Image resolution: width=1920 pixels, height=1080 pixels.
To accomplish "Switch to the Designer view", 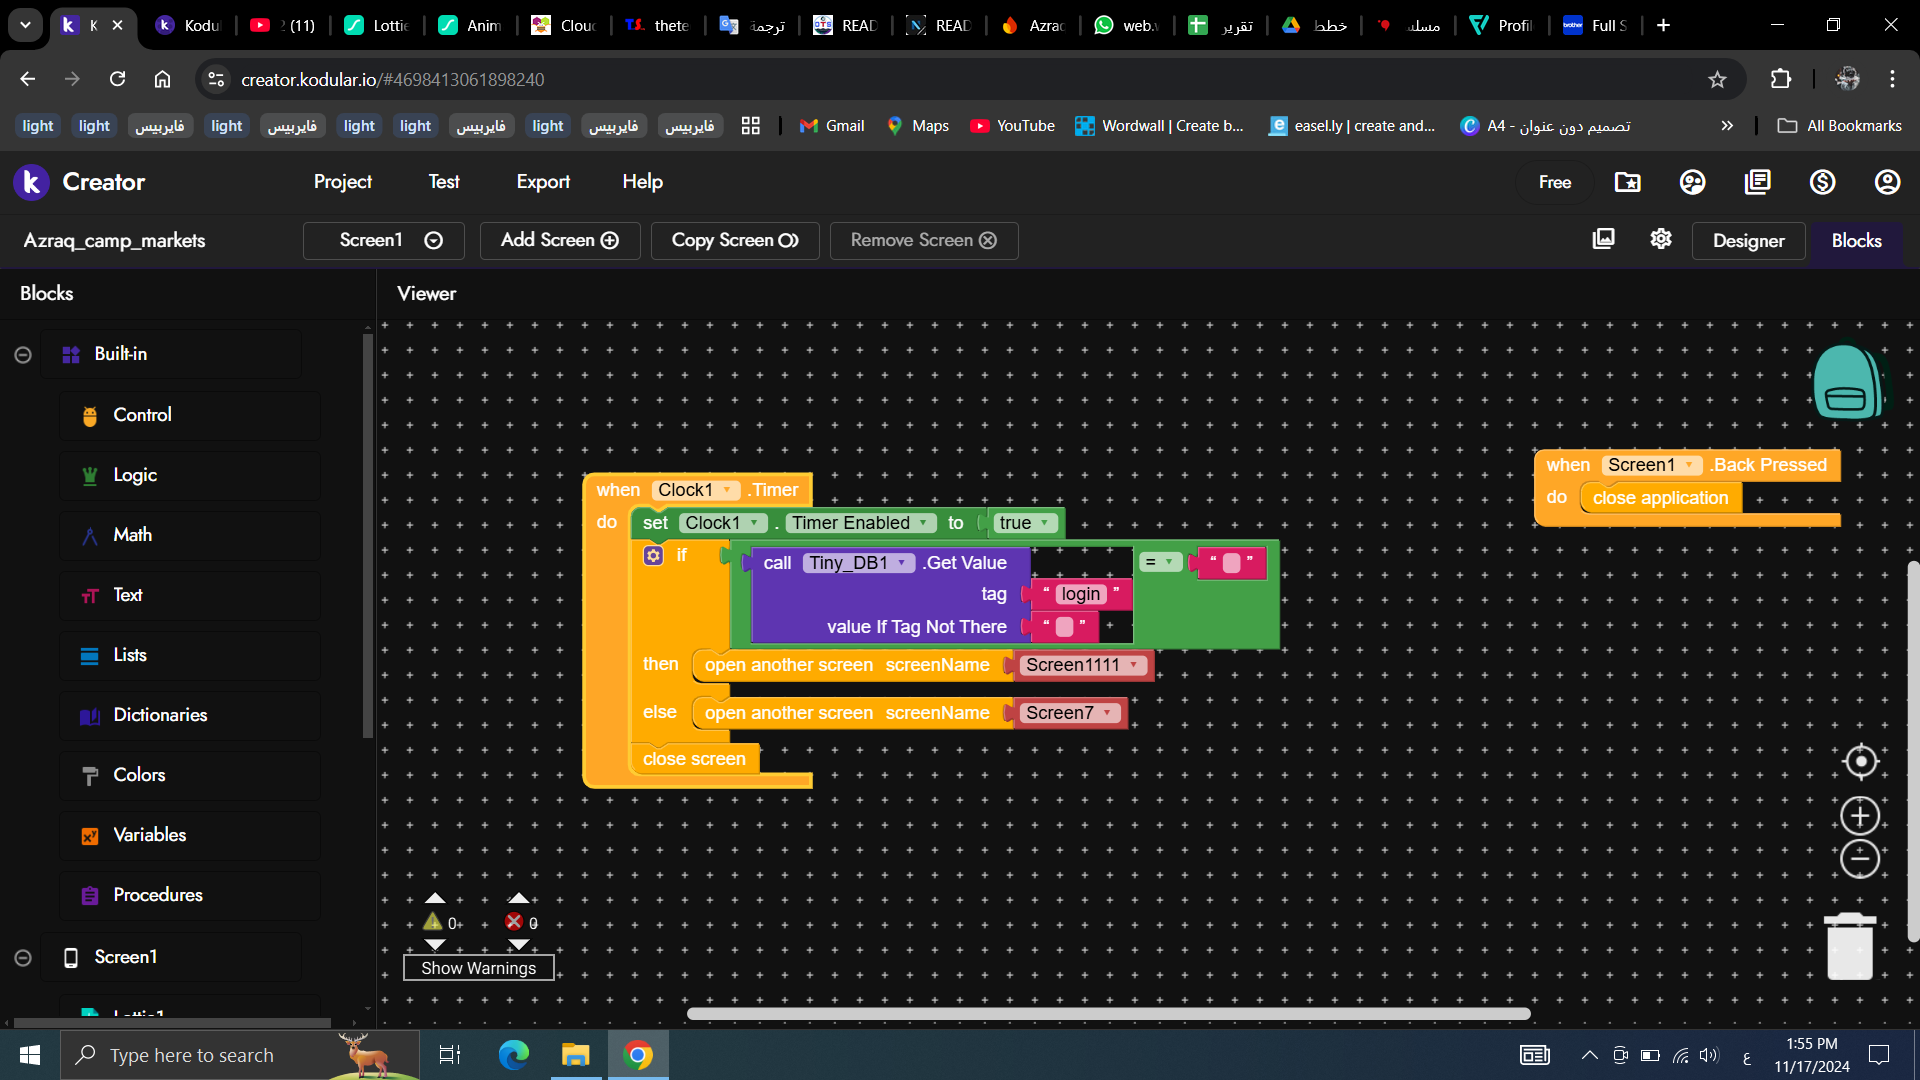I will 1748,241.
